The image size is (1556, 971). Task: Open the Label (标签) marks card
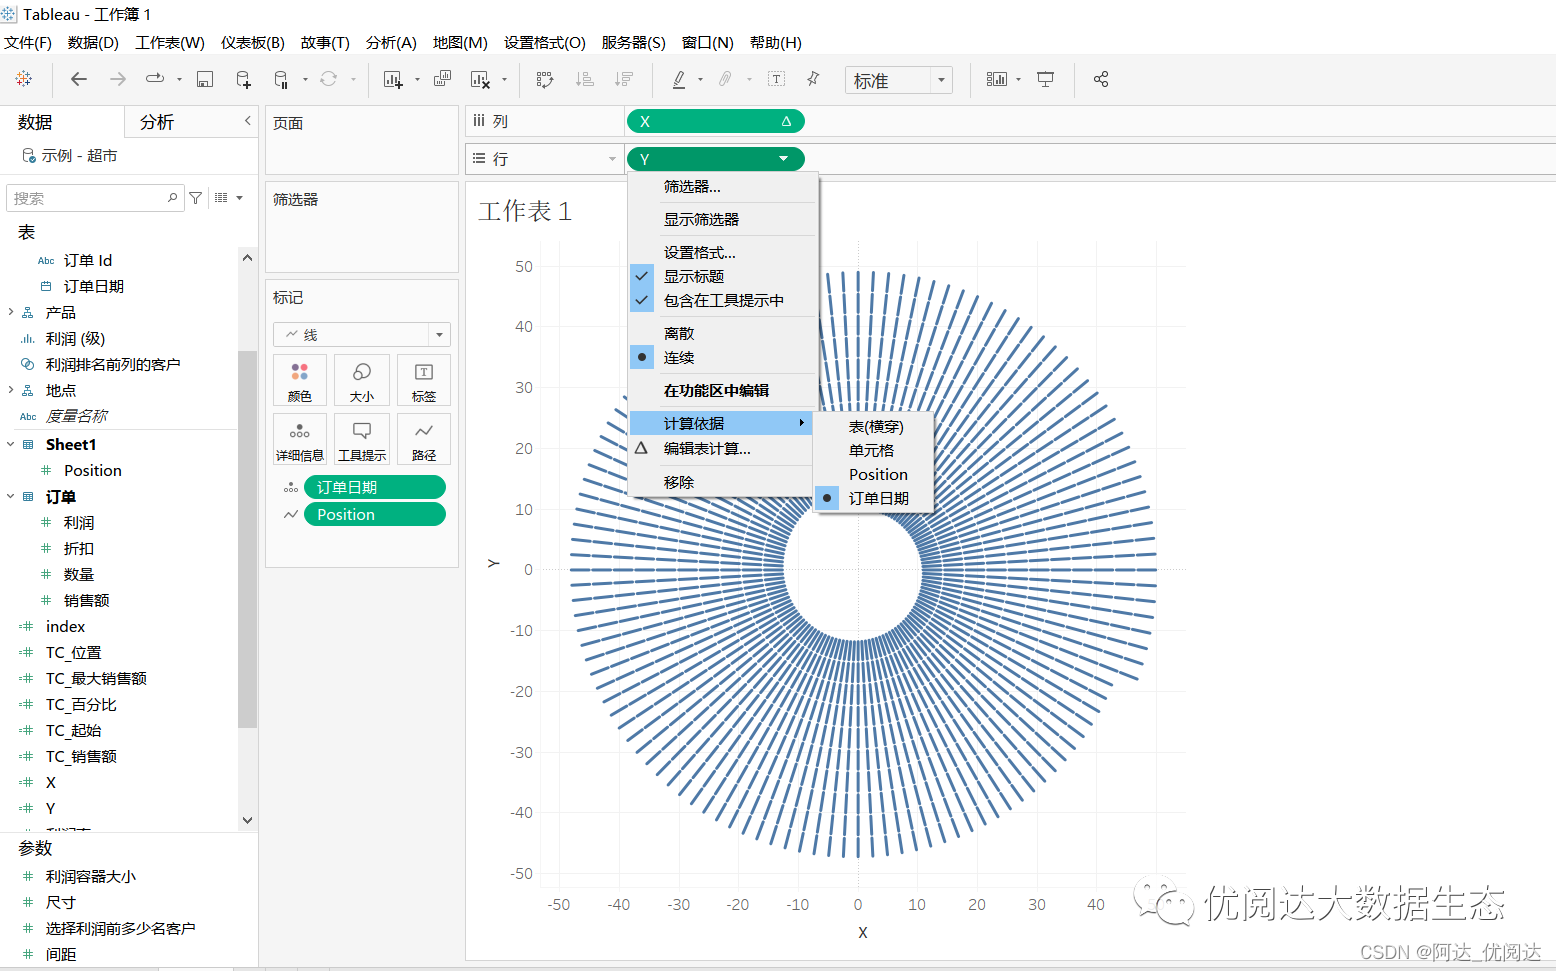pos(424,380)
